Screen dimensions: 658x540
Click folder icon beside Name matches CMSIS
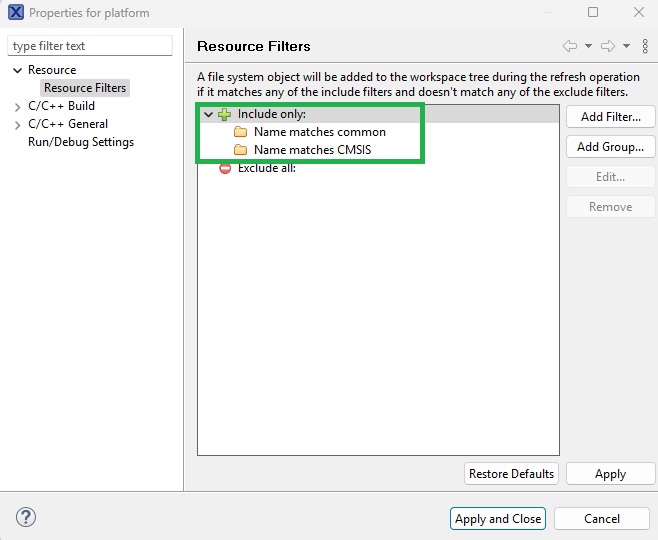(240, 150)
